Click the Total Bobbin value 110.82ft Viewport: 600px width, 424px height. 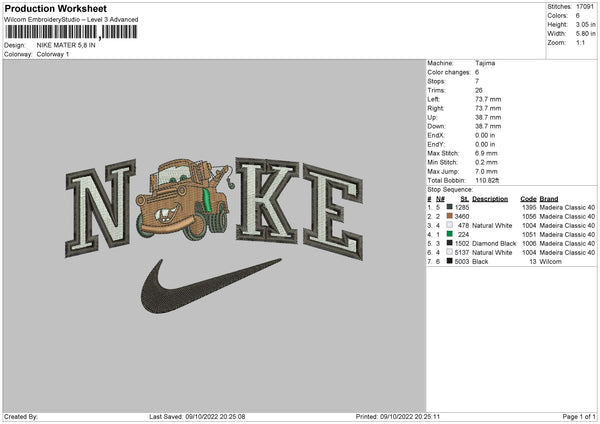[x=487, y=180]
